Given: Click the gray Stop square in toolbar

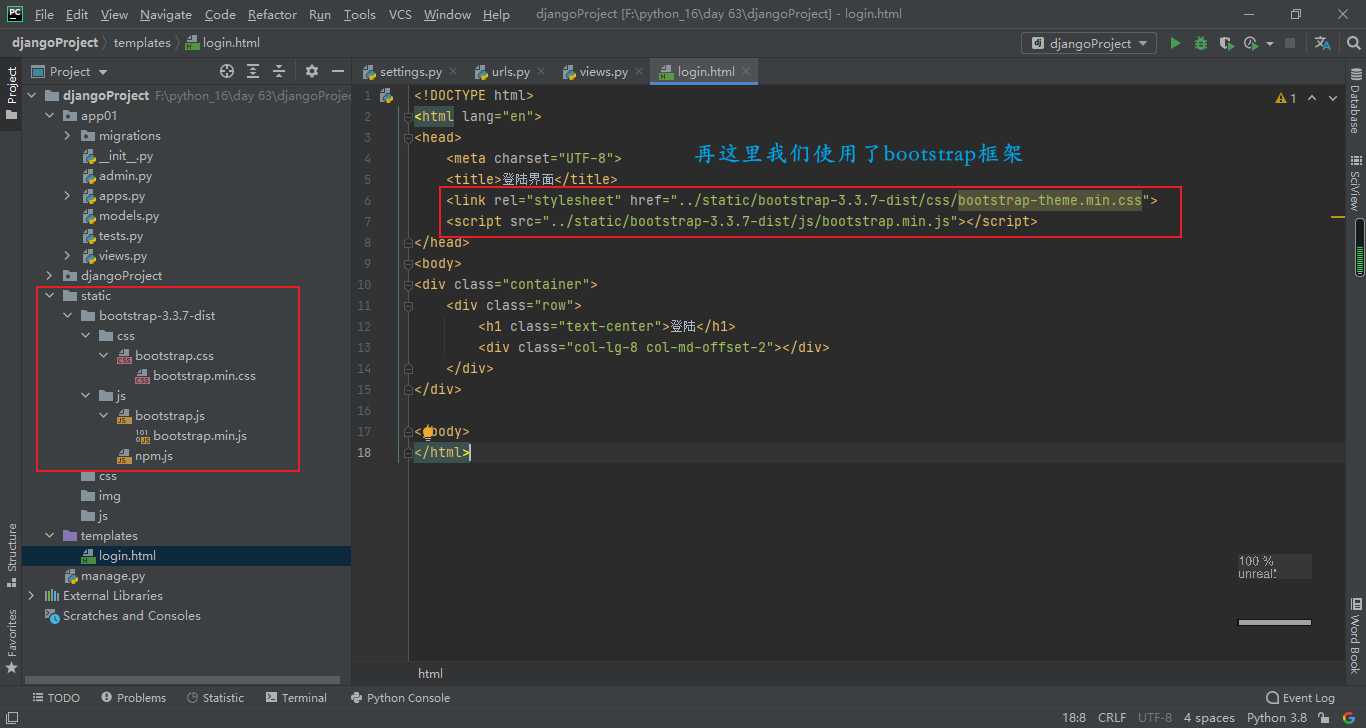Looking at the screenshot, I should pyautogui.click(x=1290, y=43).
